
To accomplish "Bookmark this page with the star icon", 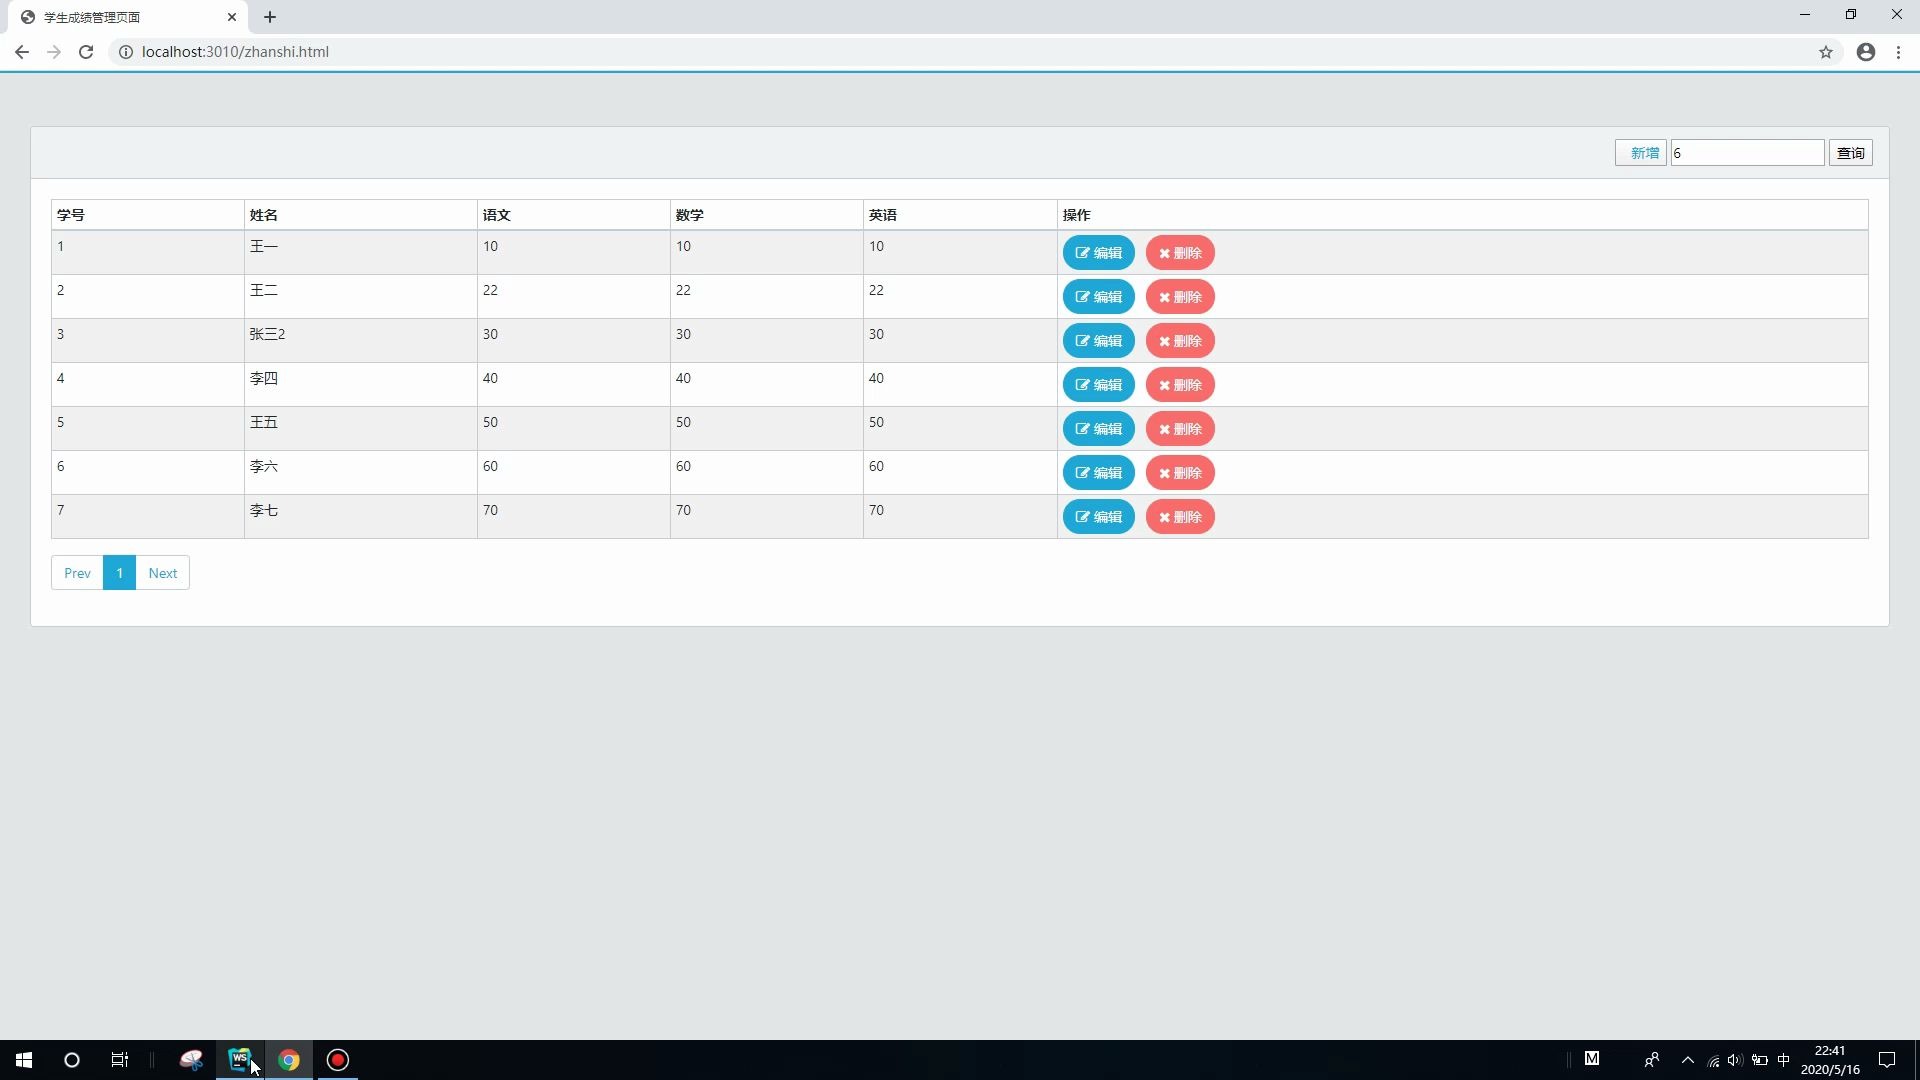I will (1826, 52).
